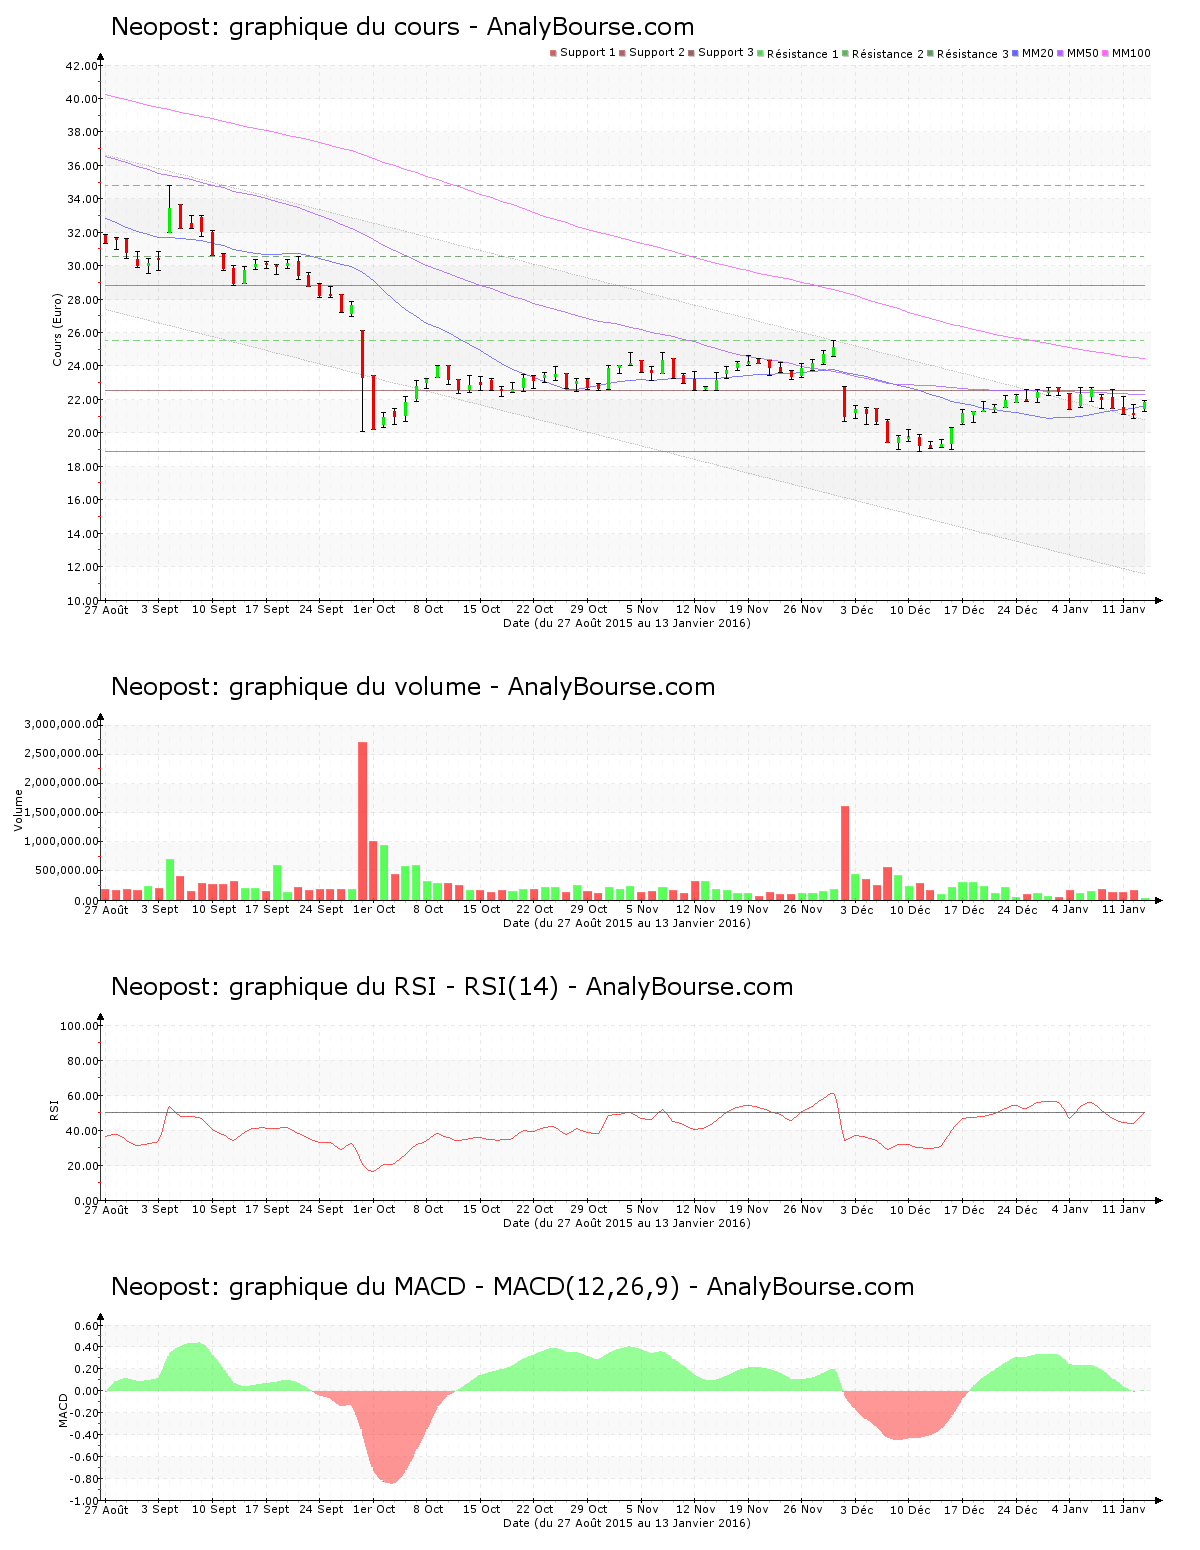Click '27 Août' on the volume chart axis
The height and width of the screenshot is (1550, 1200).
tap(106, 909)
